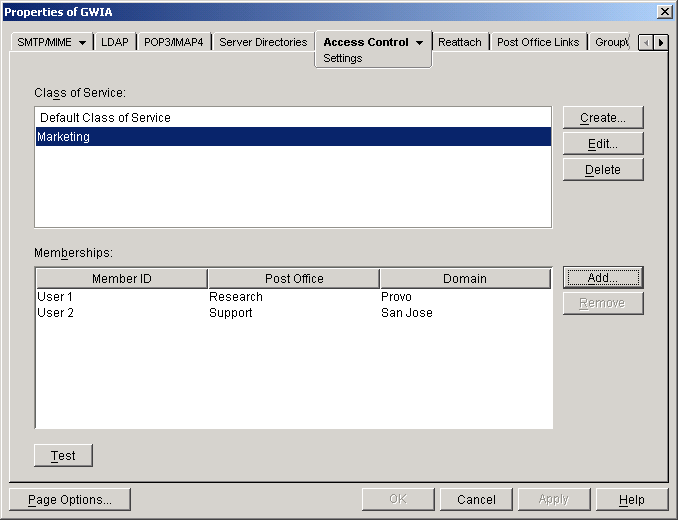
Task: Close the Properties of GWIA window
Action: click(664, 12)
